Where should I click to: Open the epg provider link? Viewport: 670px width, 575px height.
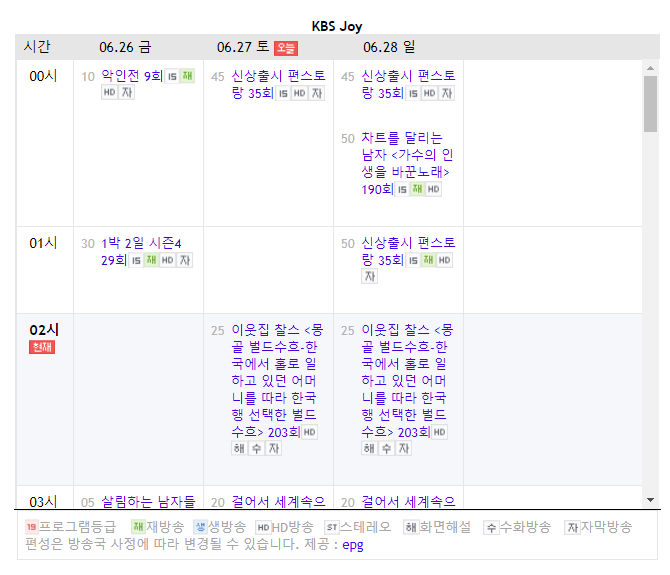353,545
